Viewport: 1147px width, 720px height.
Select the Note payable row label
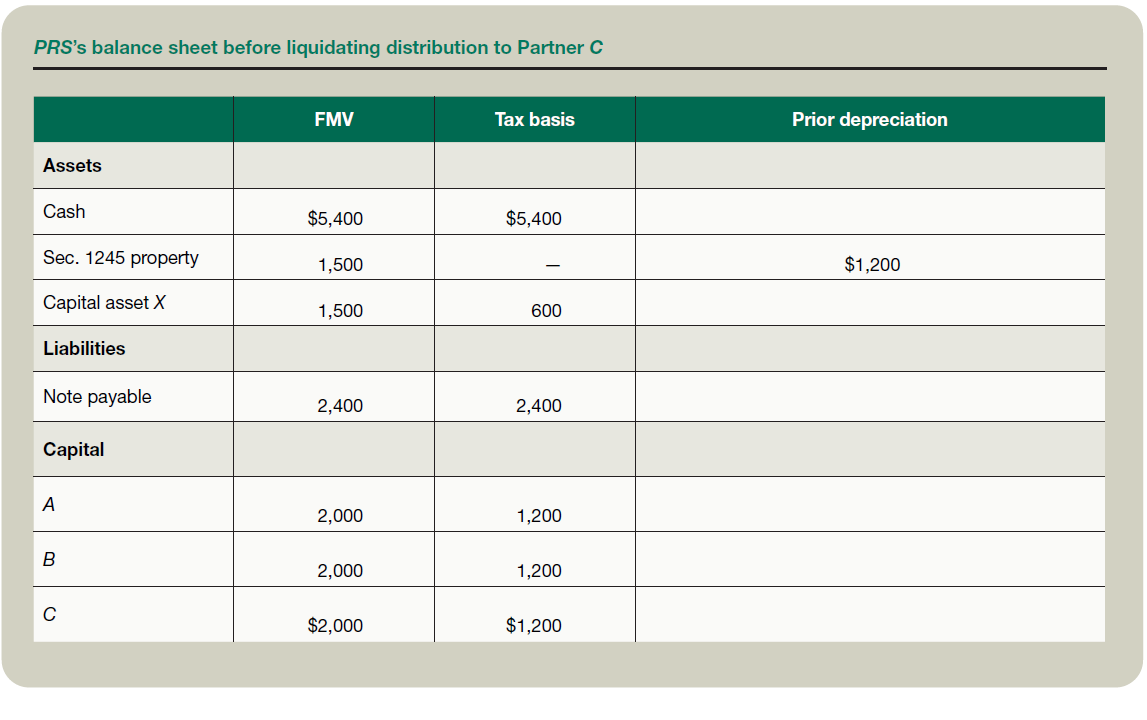click(x=97, y=397)
